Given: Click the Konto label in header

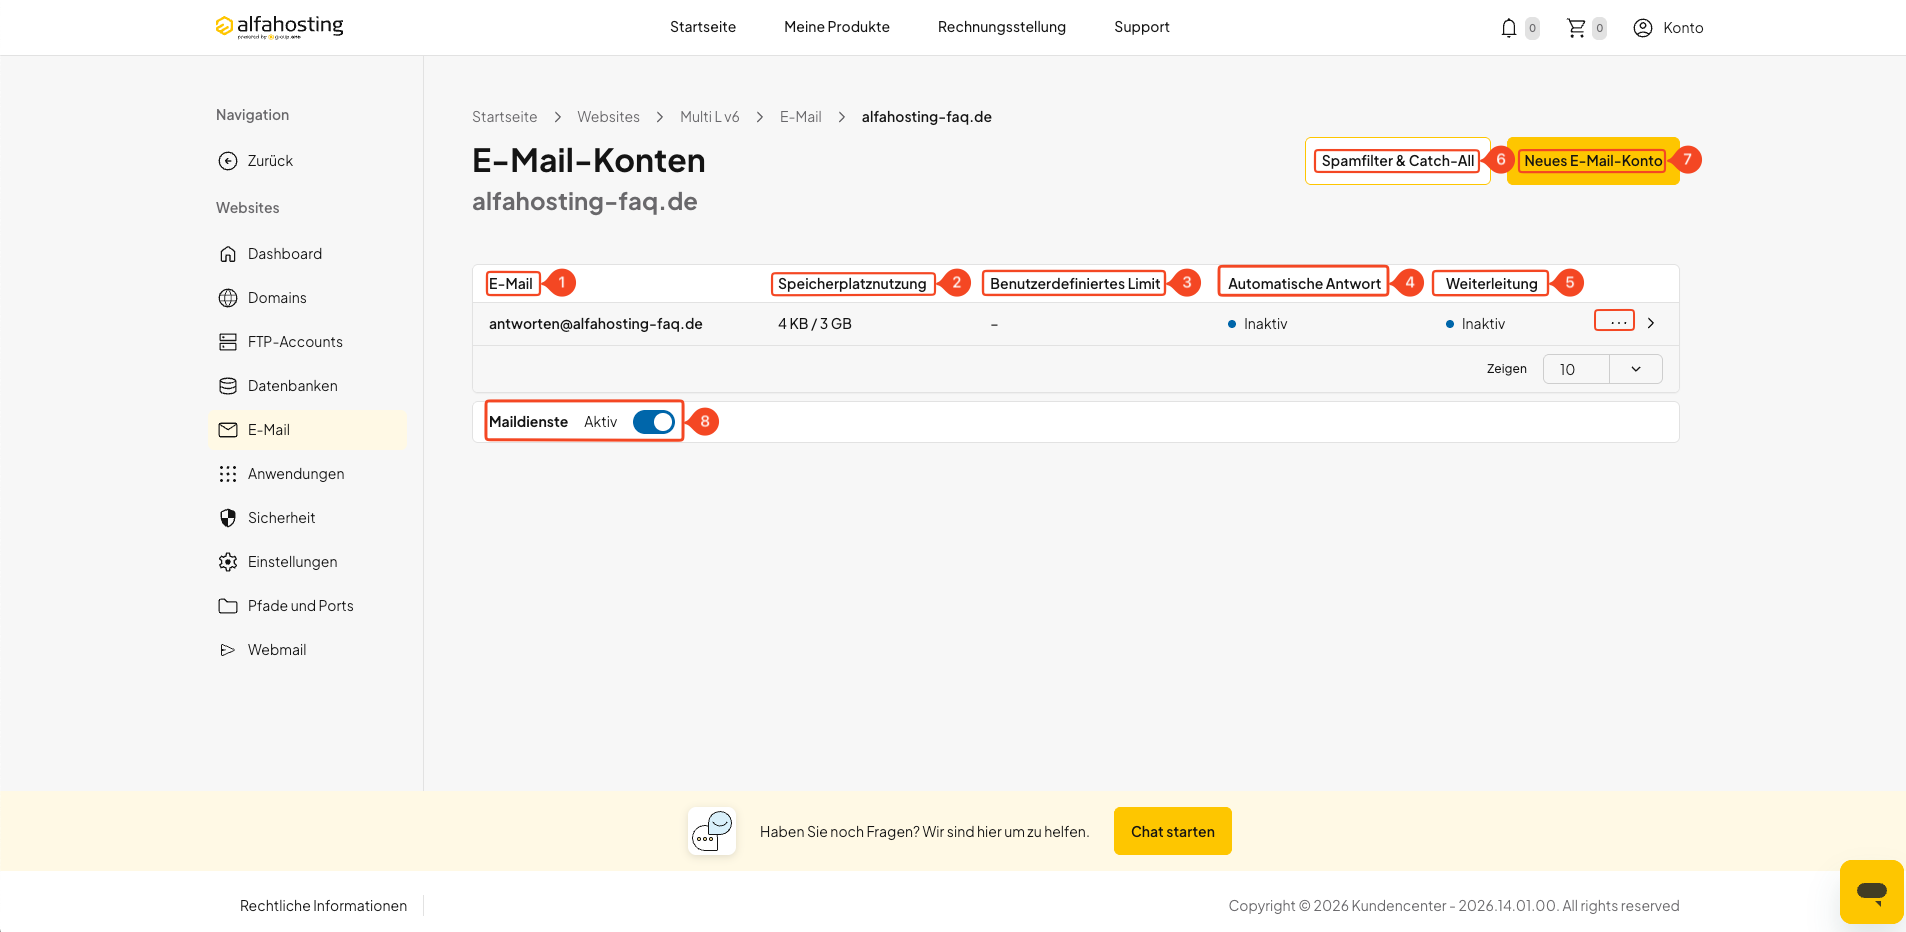Looking at the screenshot, I should click(x=1683, y=28).
